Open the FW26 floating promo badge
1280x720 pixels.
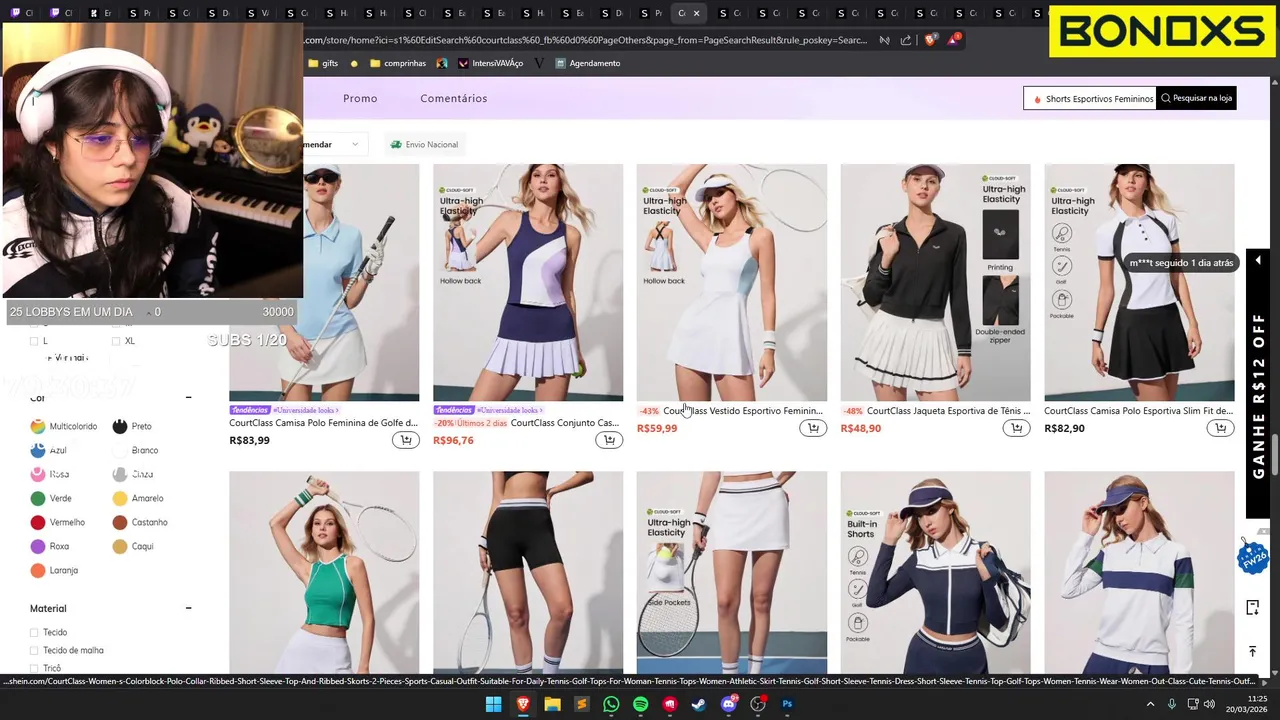(x=1253, y=557)
